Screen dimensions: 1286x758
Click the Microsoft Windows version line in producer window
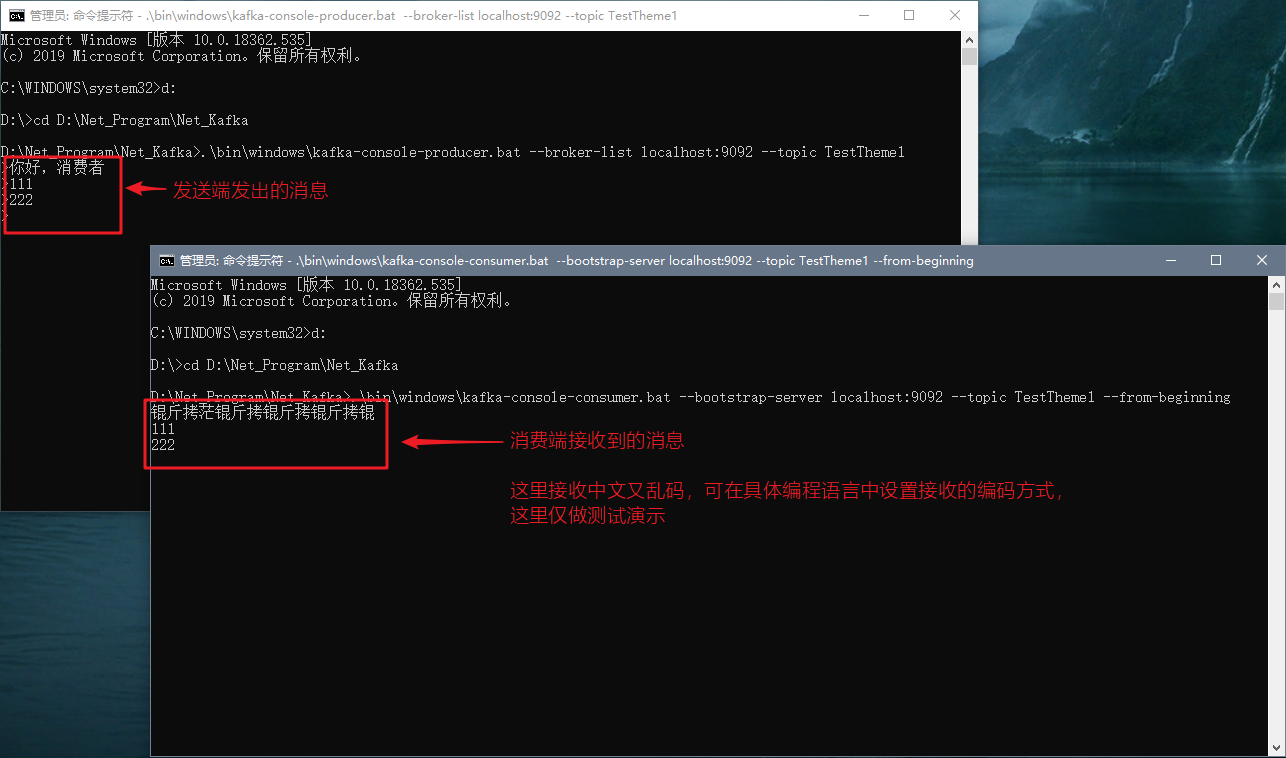tap(156, 40)
